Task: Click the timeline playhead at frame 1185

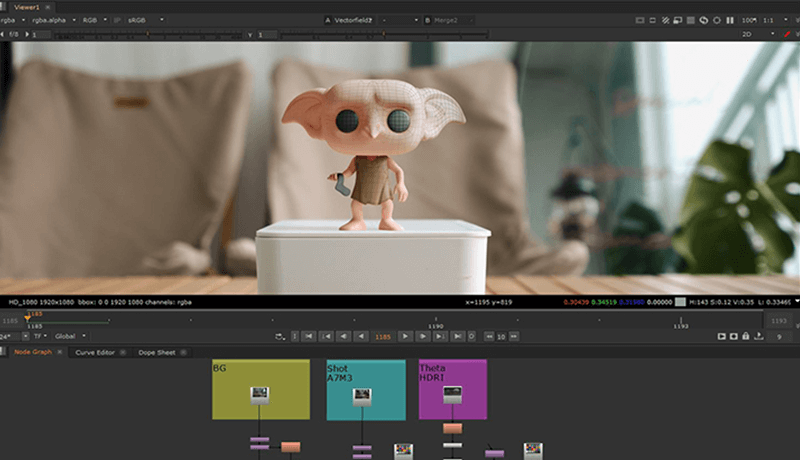Action: [28, 317]
